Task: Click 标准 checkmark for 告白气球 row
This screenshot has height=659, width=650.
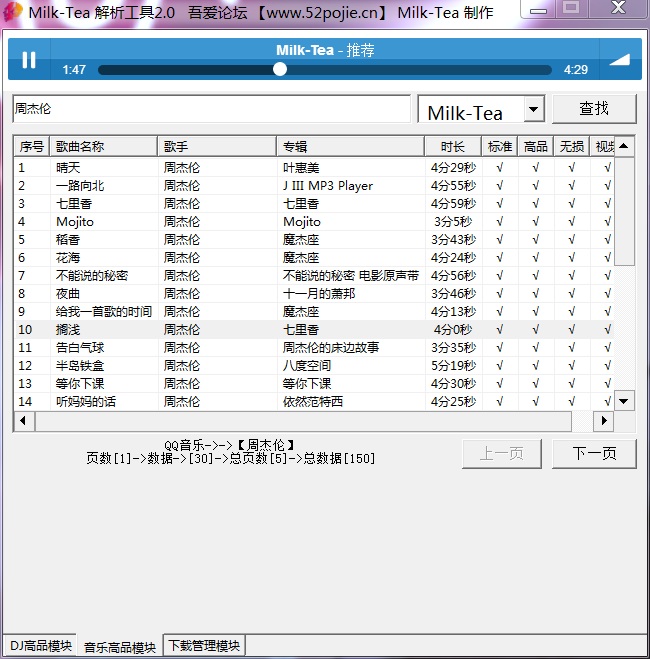Action: point(500,348)
